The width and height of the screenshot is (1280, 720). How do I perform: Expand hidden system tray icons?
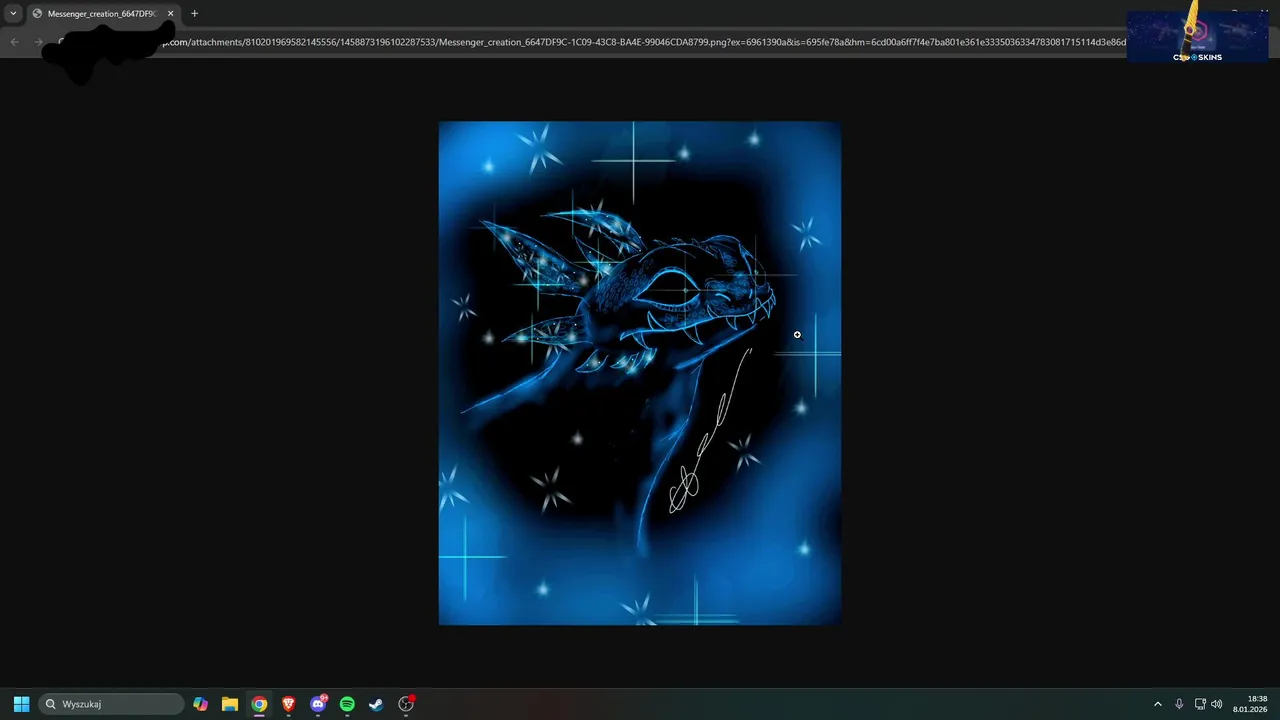coord(1158,704)
